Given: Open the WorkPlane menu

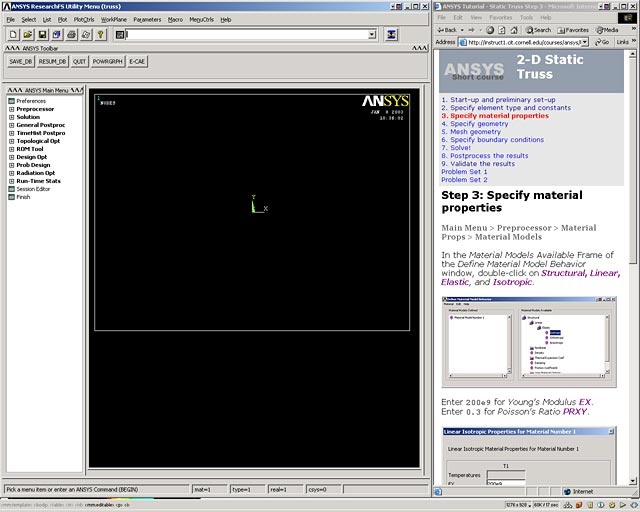Looking at the screenshot, I should pyautogui.click(x=113, y=19).
